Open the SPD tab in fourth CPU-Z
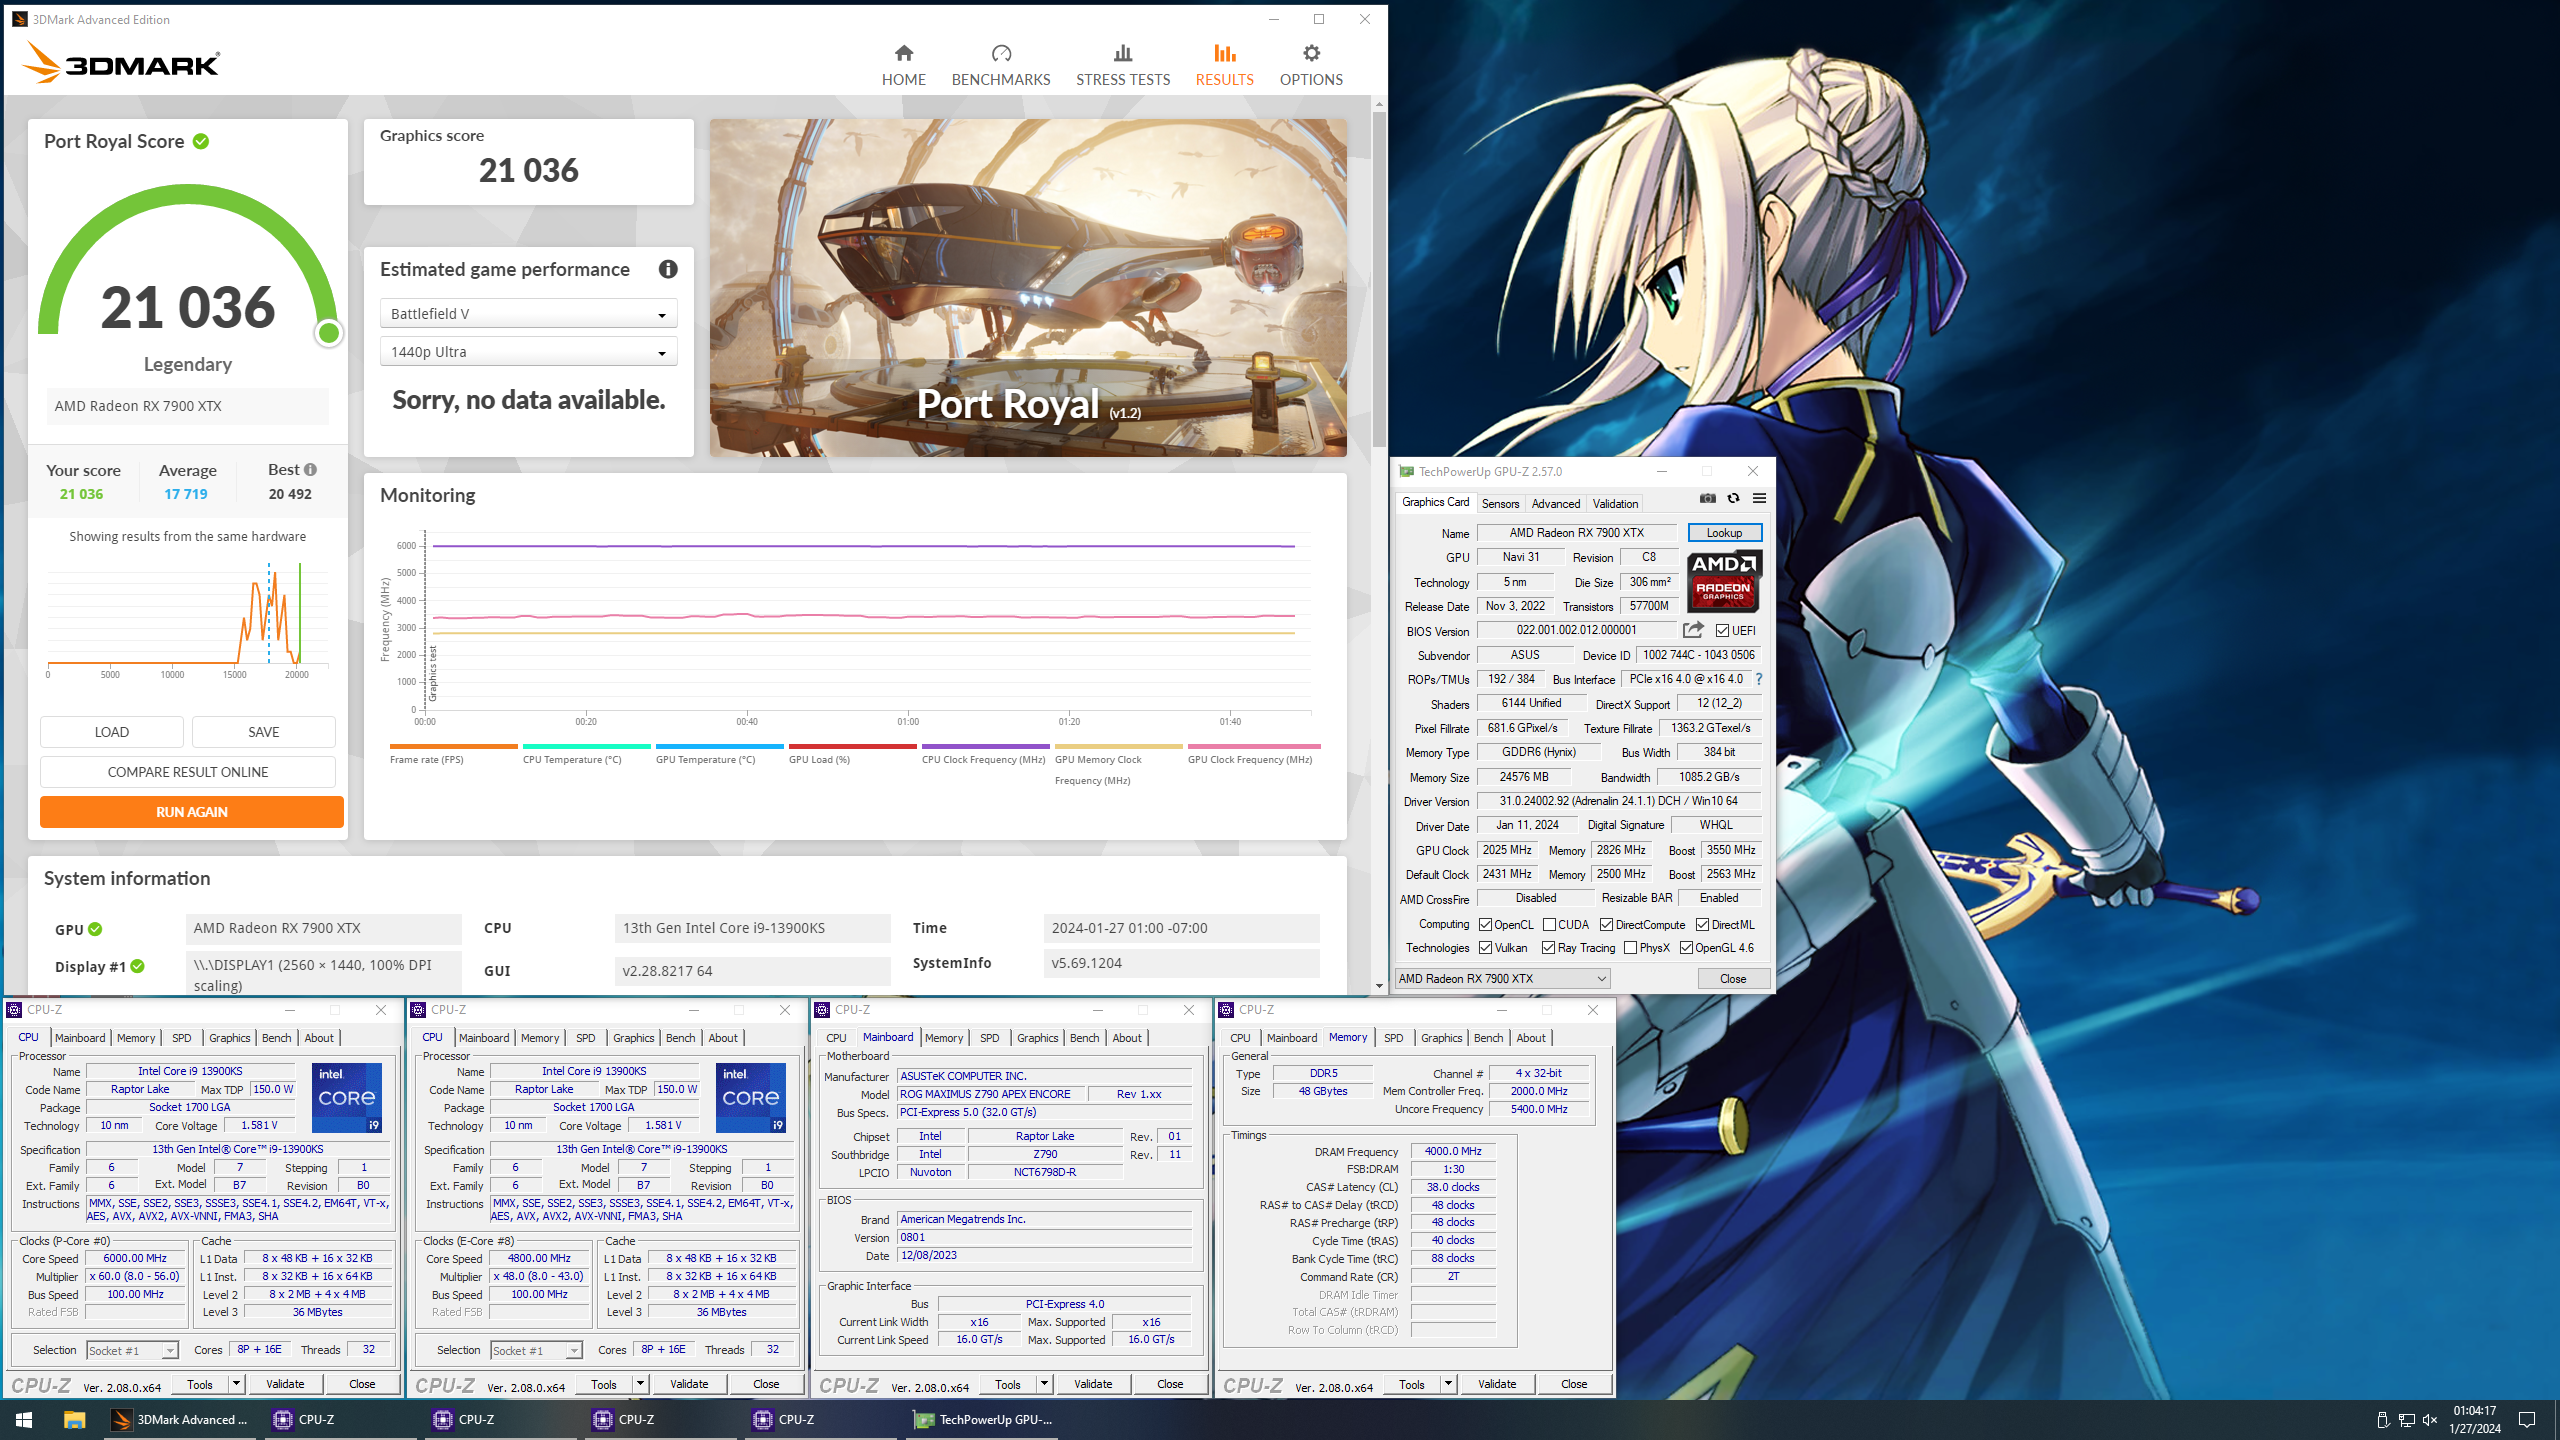The height and width of the screenshot is (1440, 2560). coord(1393,1038)
